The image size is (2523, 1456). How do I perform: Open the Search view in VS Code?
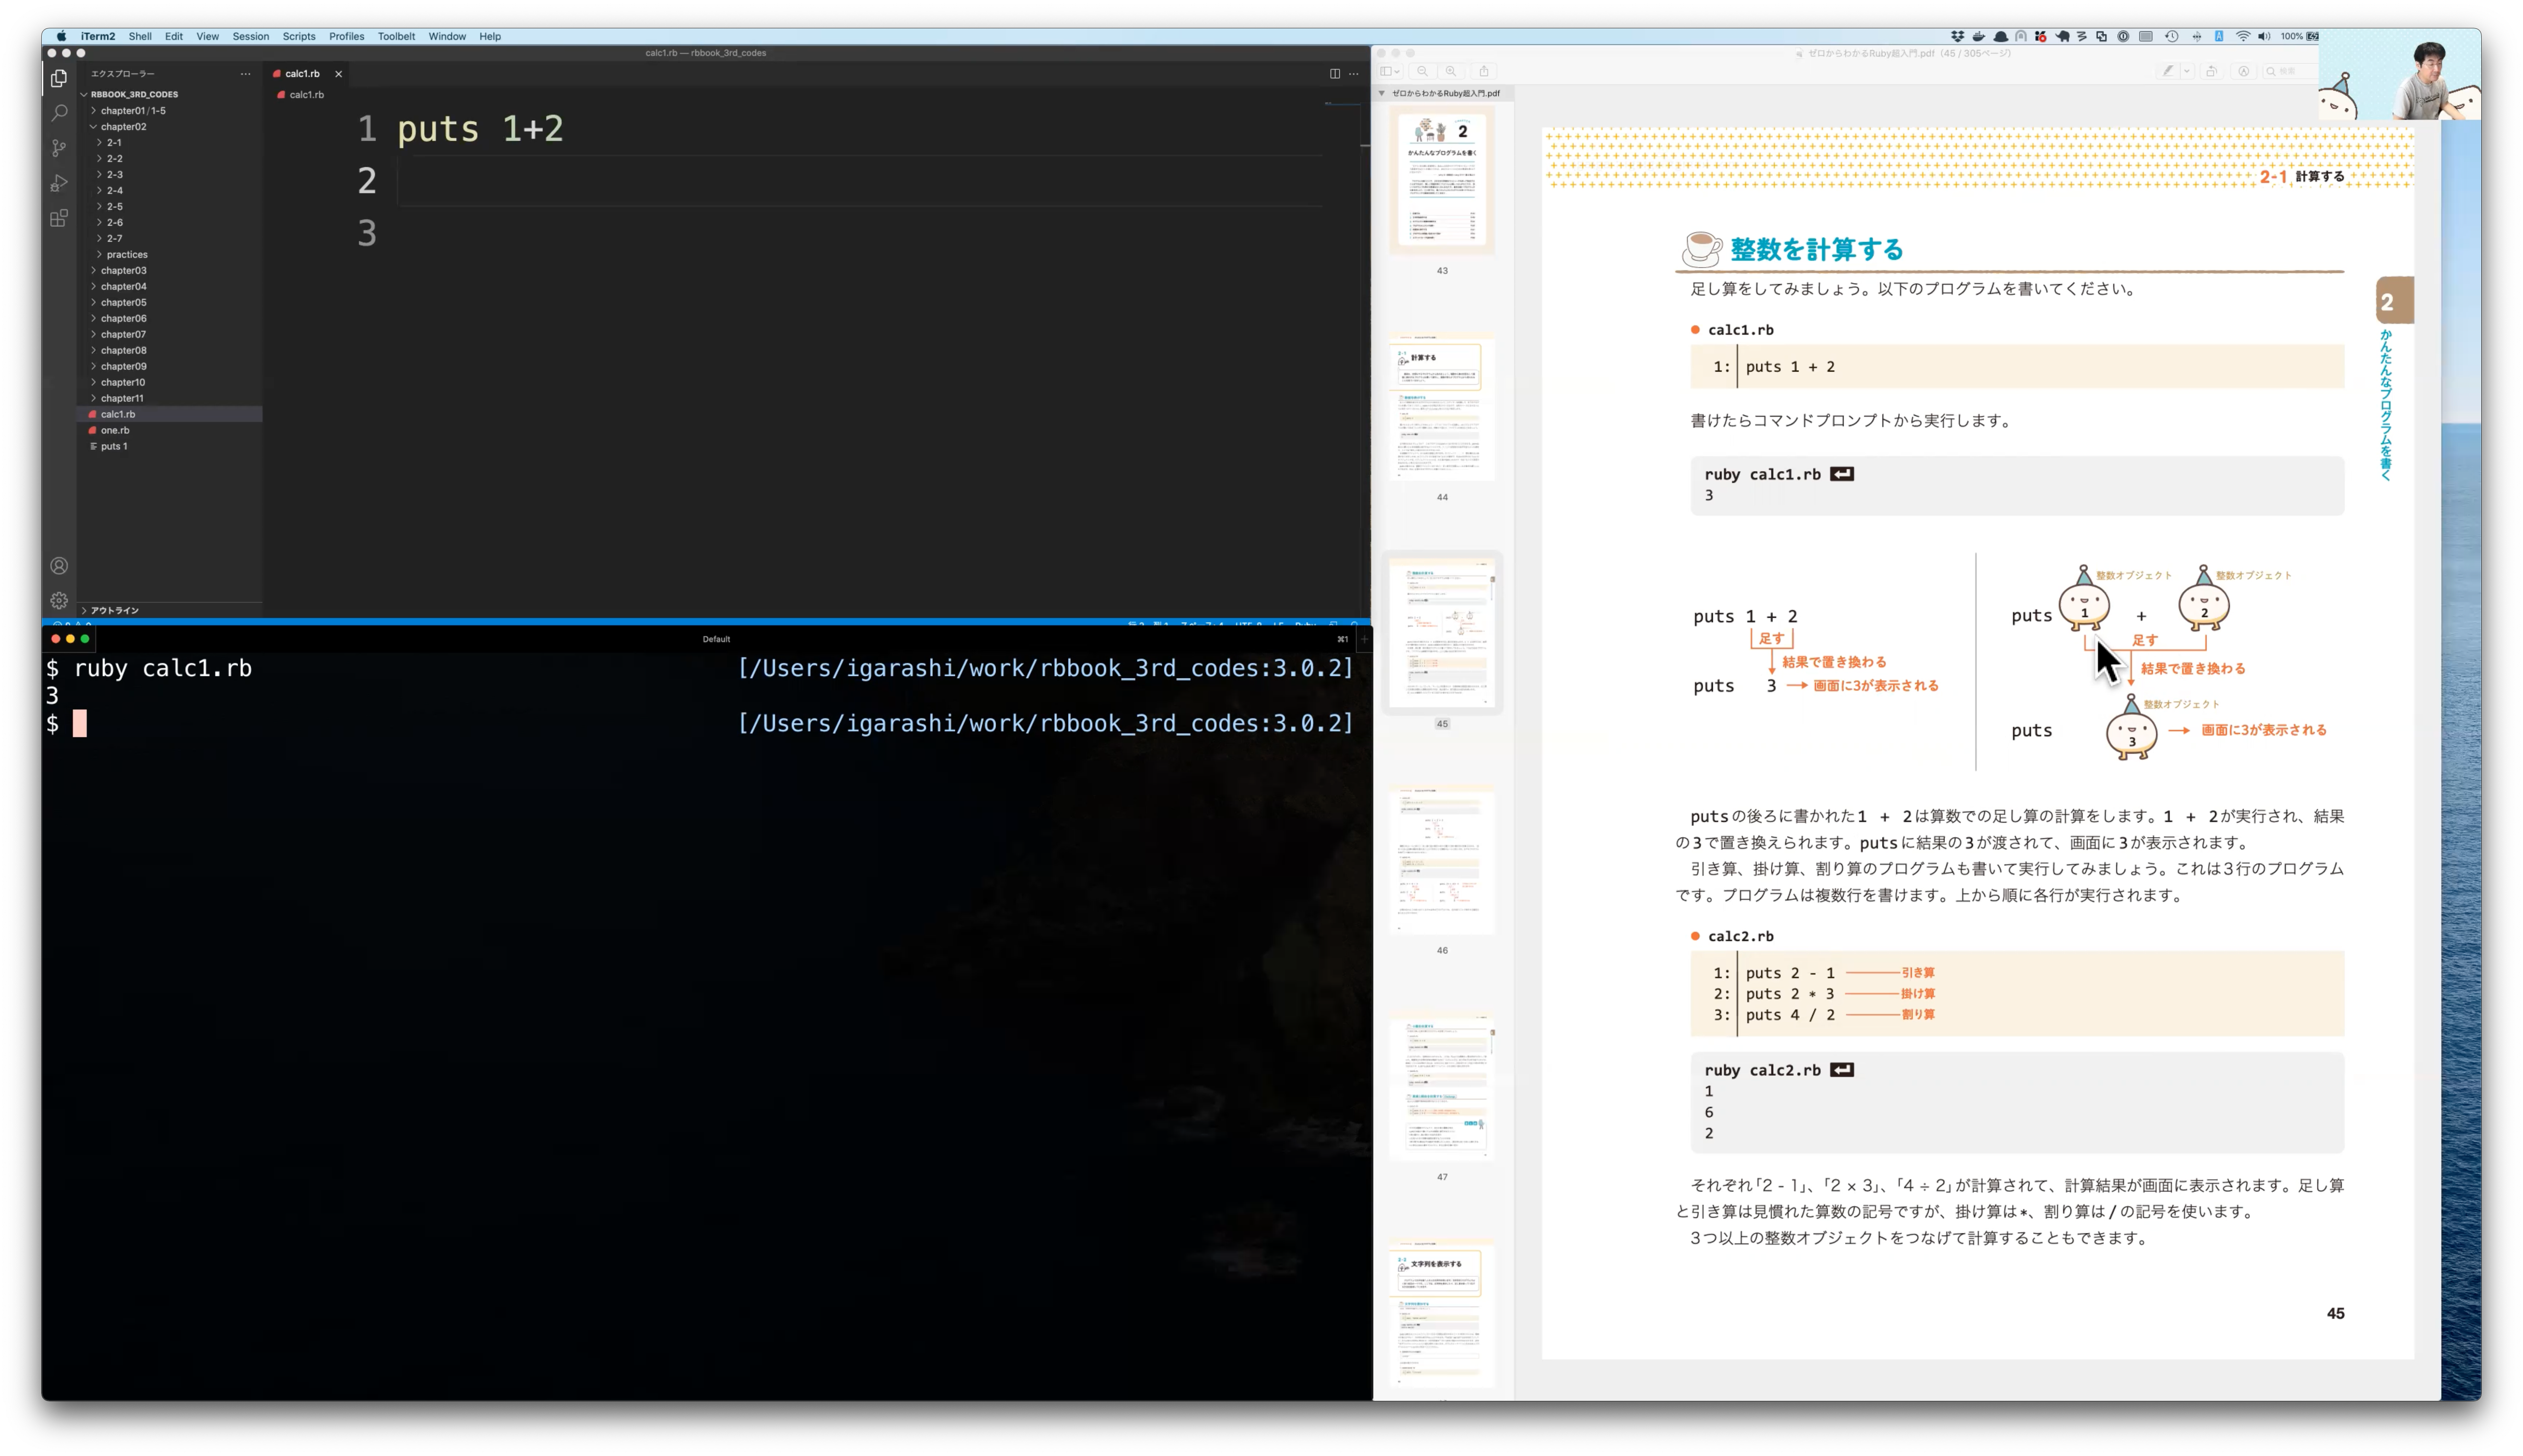coord(59,113)
